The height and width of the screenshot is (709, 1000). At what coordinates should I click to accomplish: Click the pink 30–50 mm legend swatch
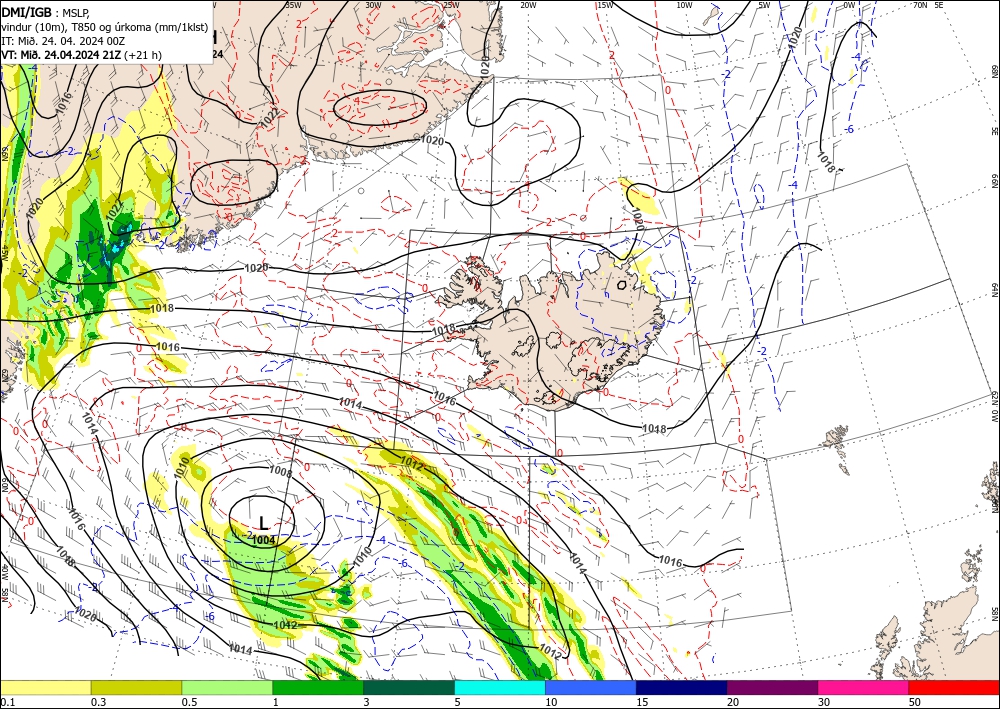click(864, 687)
